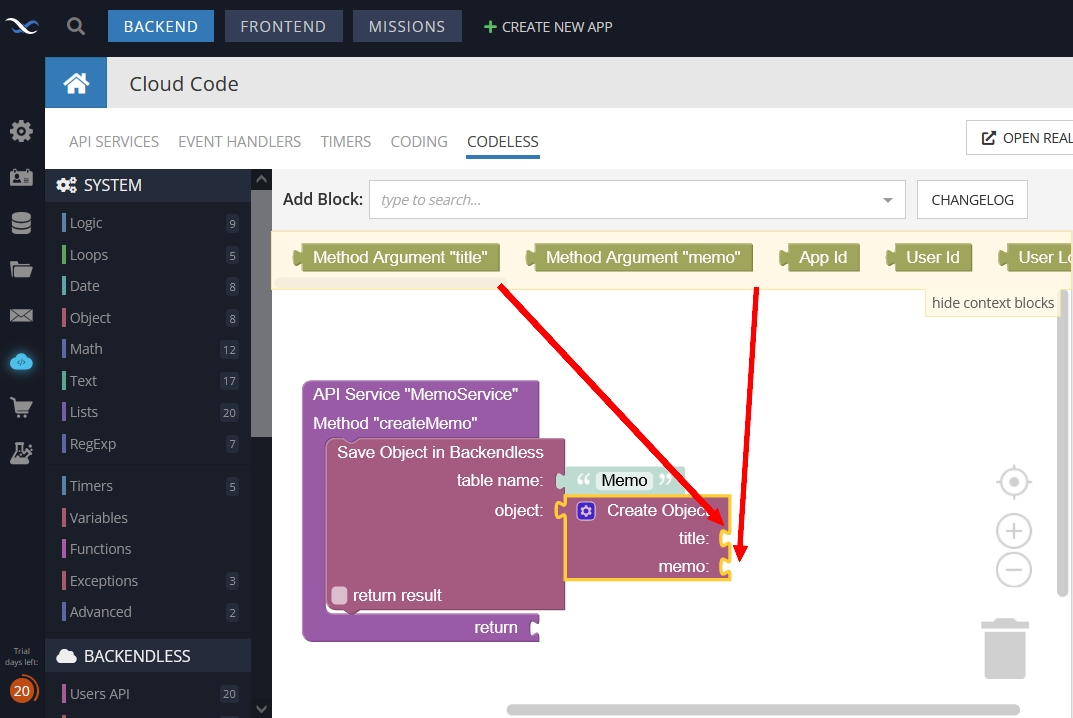
Task: Select the Cloud Code cloud icon in the sidebar
Action: 21,361
